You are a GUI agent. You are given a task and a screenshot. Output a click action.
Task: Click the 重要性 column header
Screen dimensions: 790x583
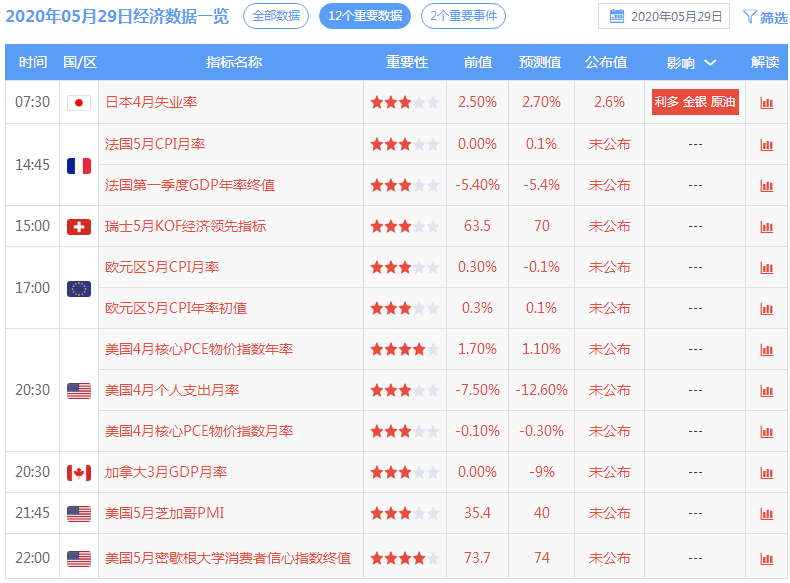(406, 62)
